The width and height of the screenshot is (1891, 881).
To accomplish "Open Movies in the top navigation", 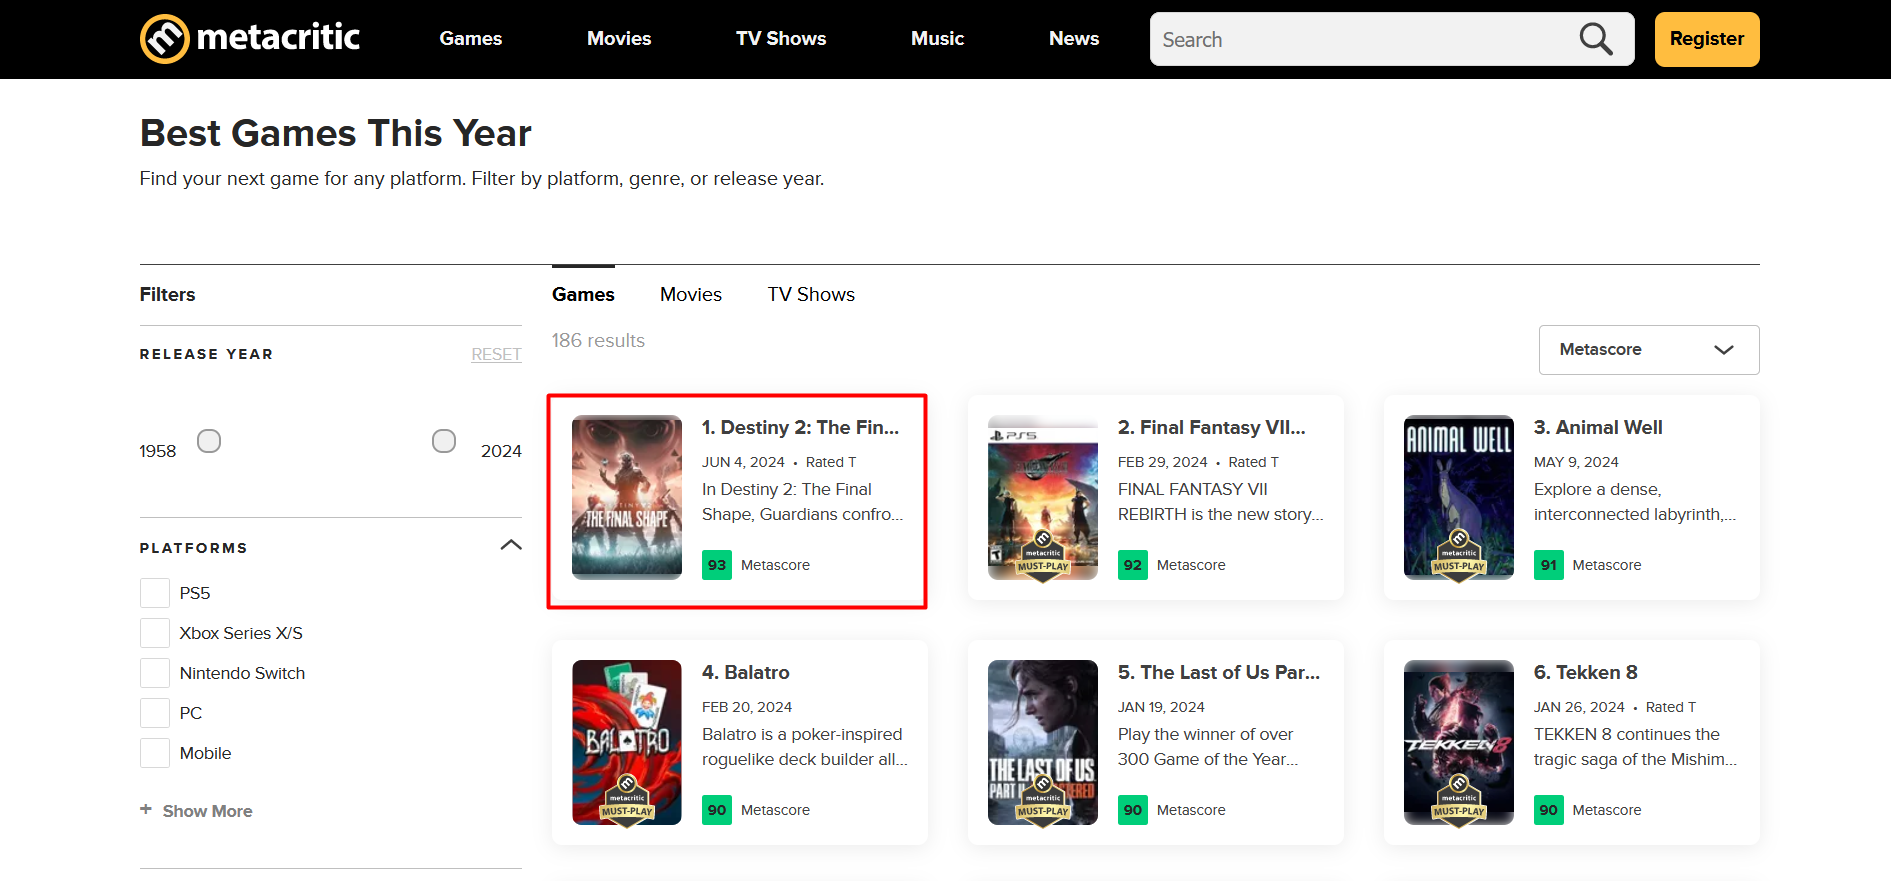I will click(x=619, y=39).
